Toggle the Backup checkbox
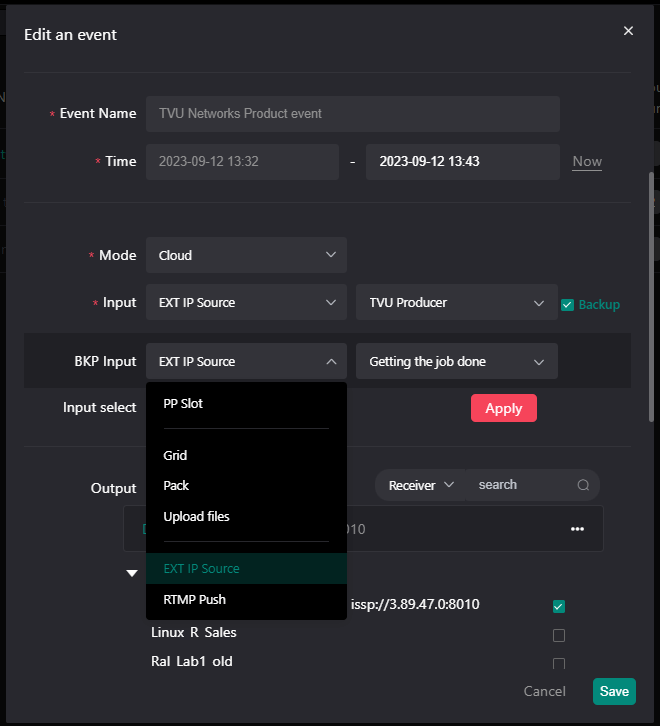The image size is (660, 726). (x=567, y=305)
